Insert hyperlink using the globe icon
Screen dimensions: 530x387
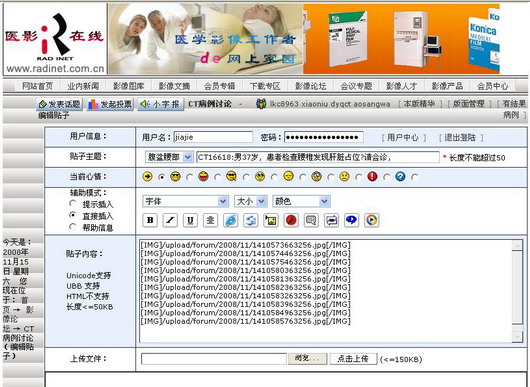(x=231, y=220)
